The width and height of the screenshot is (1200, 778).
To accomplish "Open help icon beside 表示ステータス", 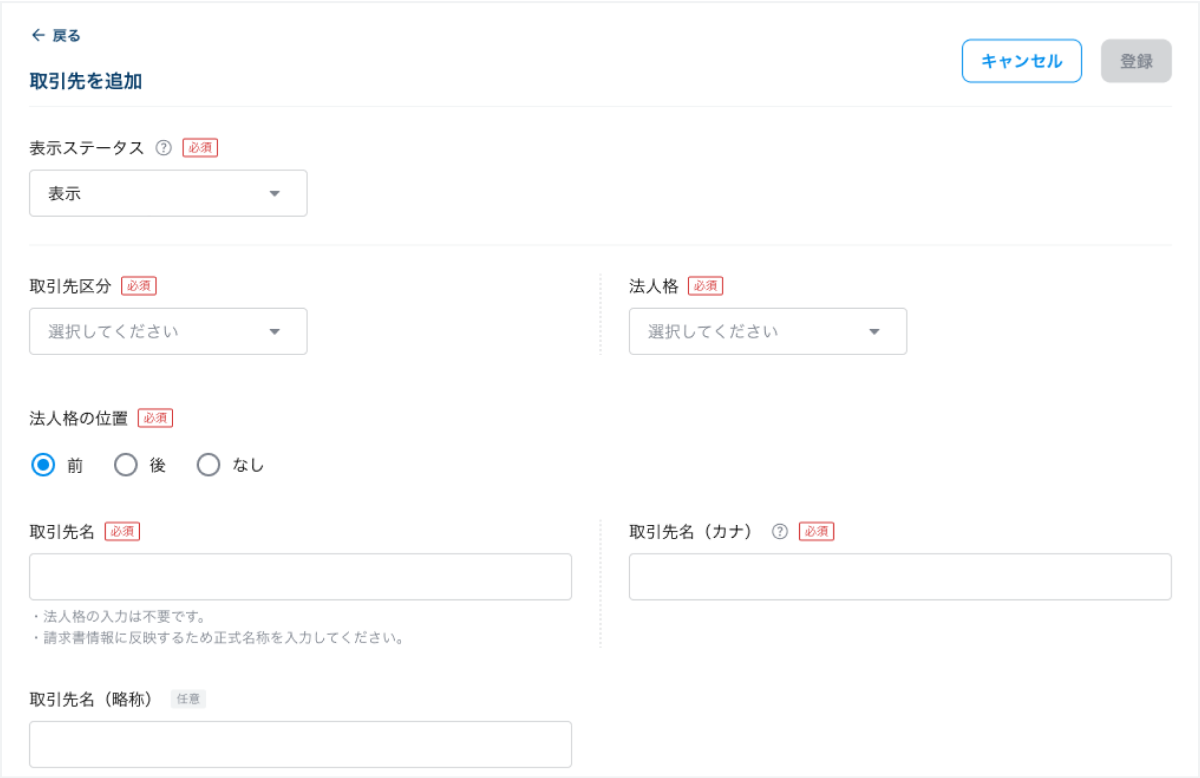I will coord(164,148).
